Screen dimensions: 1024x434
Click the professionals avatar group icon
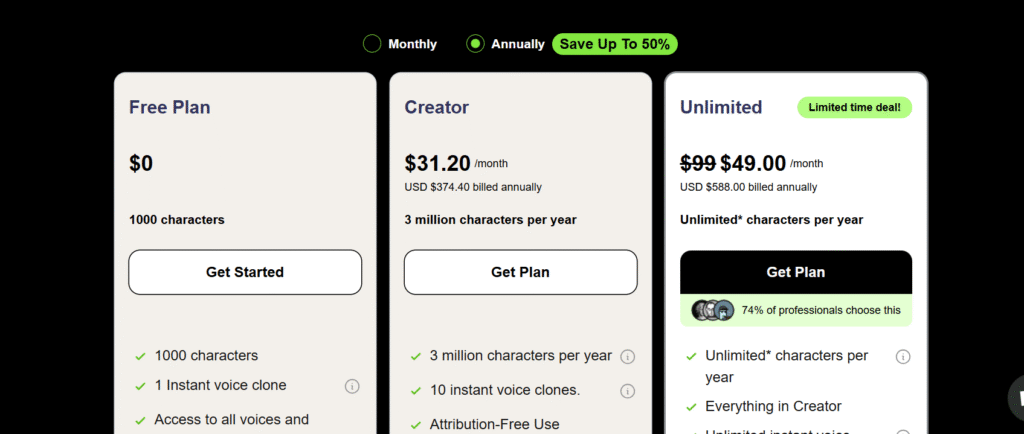click(713, 311)
